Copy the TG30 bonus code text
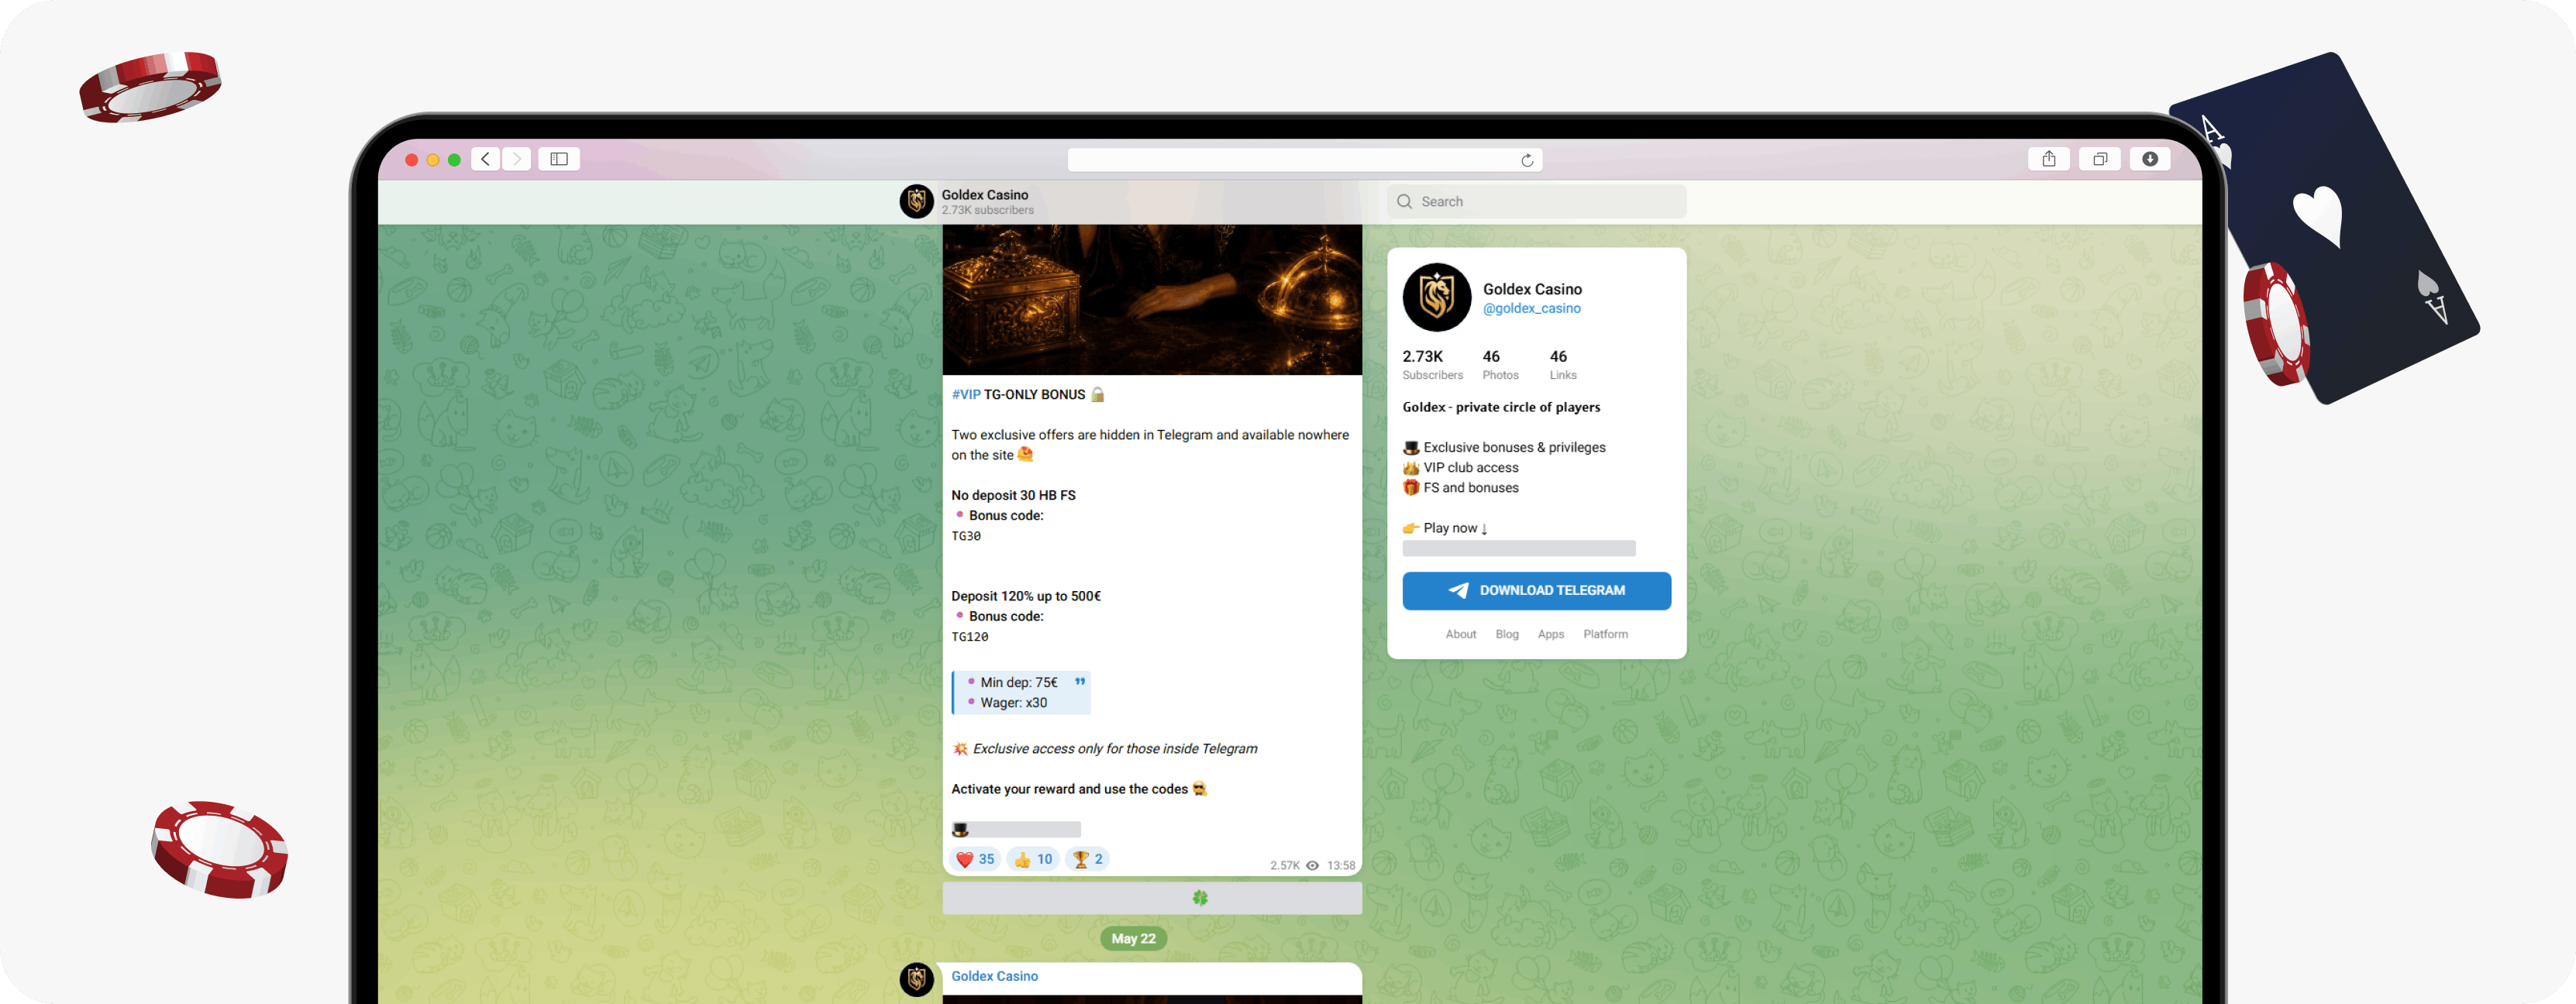Screen dimensions: 2576x1004 966,536
